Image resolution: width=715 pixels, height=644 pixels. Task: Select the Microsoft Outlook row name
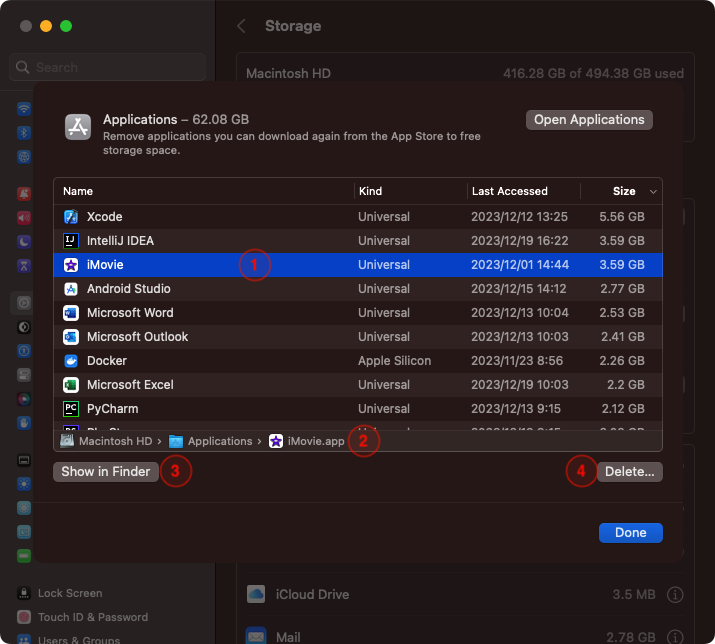pos(137,337)
